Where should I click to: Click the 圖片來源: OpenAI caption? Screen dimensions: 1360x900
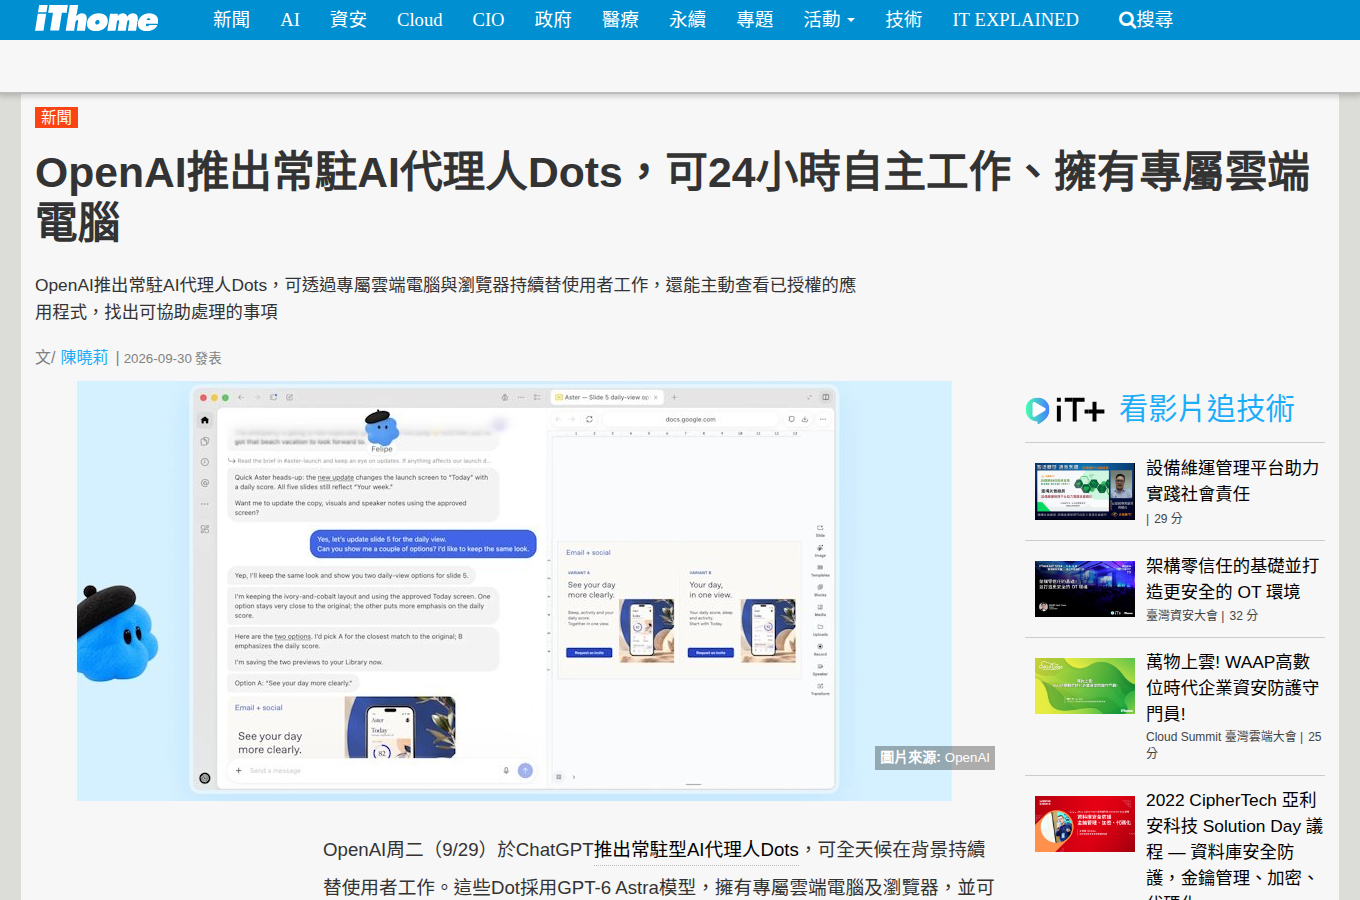[x=935, y=758]
